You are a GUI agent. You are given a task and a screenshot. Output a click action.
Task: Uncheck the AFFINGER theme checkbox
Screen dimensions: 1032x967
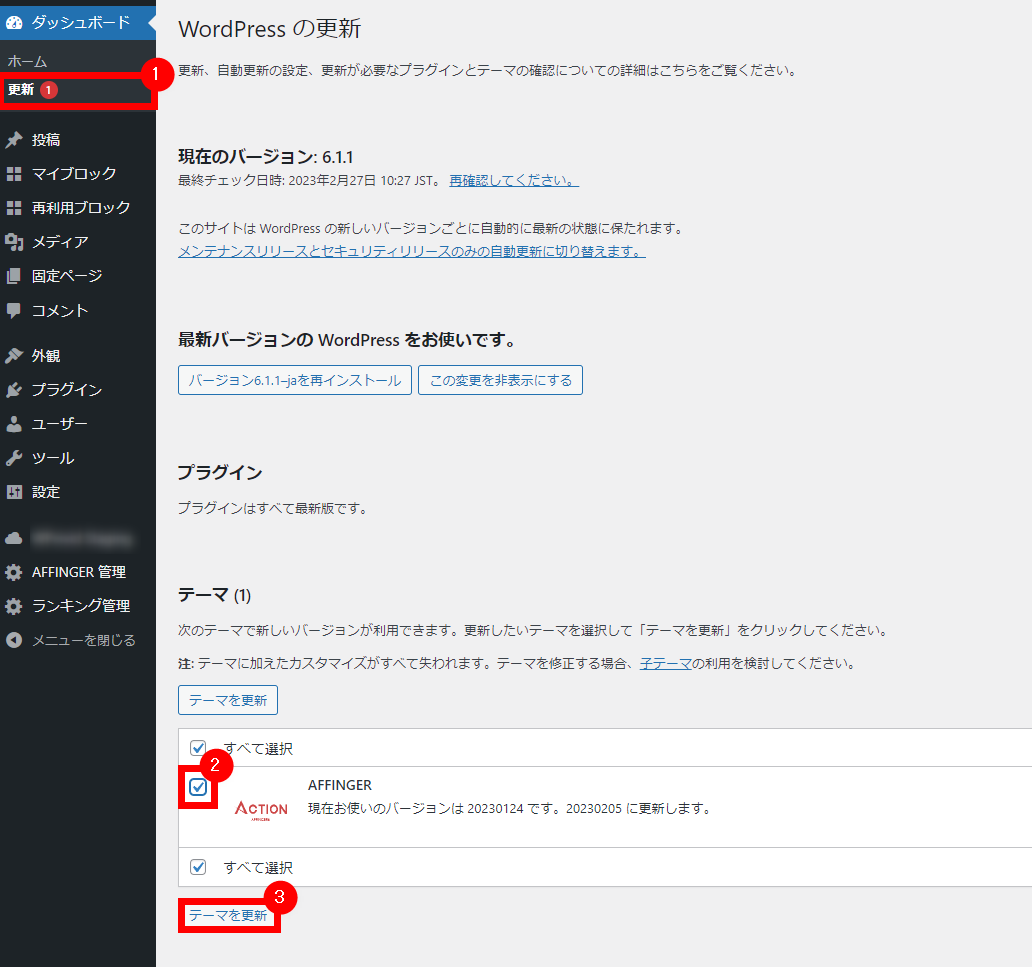[197, 787]
